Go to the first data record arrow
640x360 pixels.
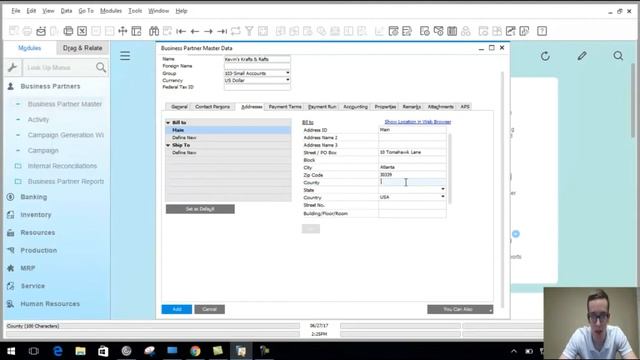click(x=181, y=31)
